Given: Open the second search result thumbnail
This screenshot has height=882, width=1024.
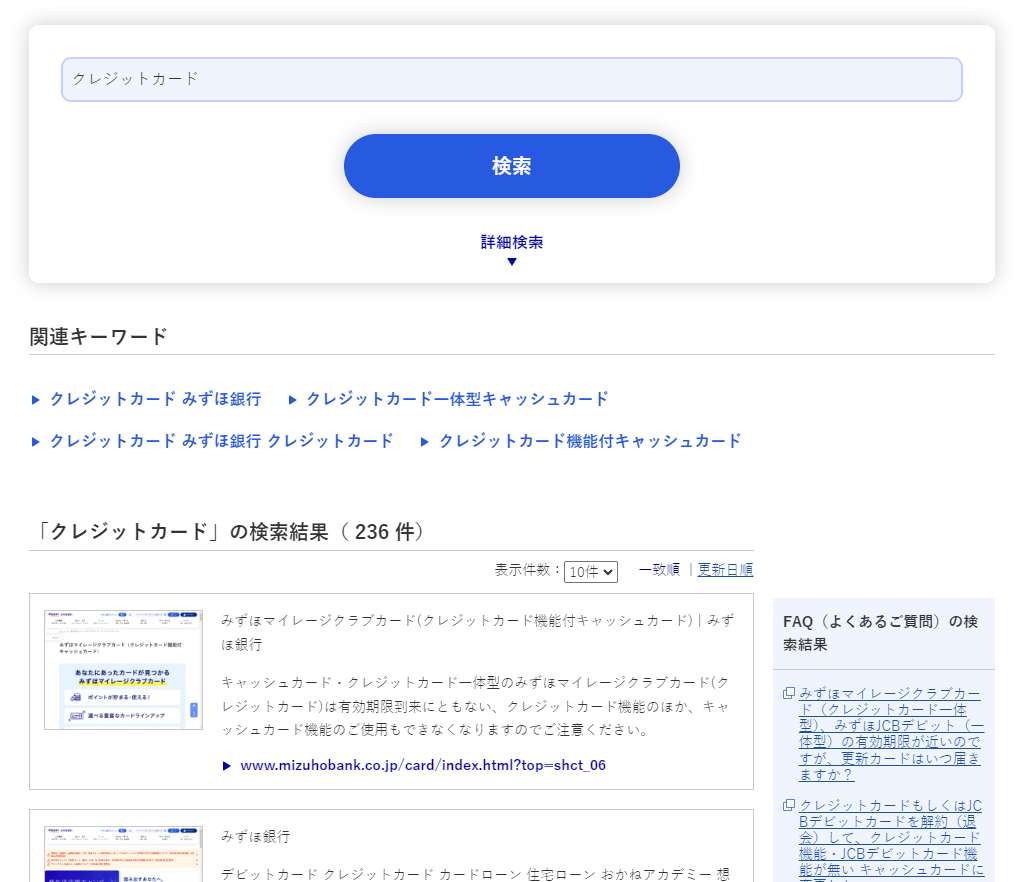Looking at the screenshot, I should (x=123, y=854).
